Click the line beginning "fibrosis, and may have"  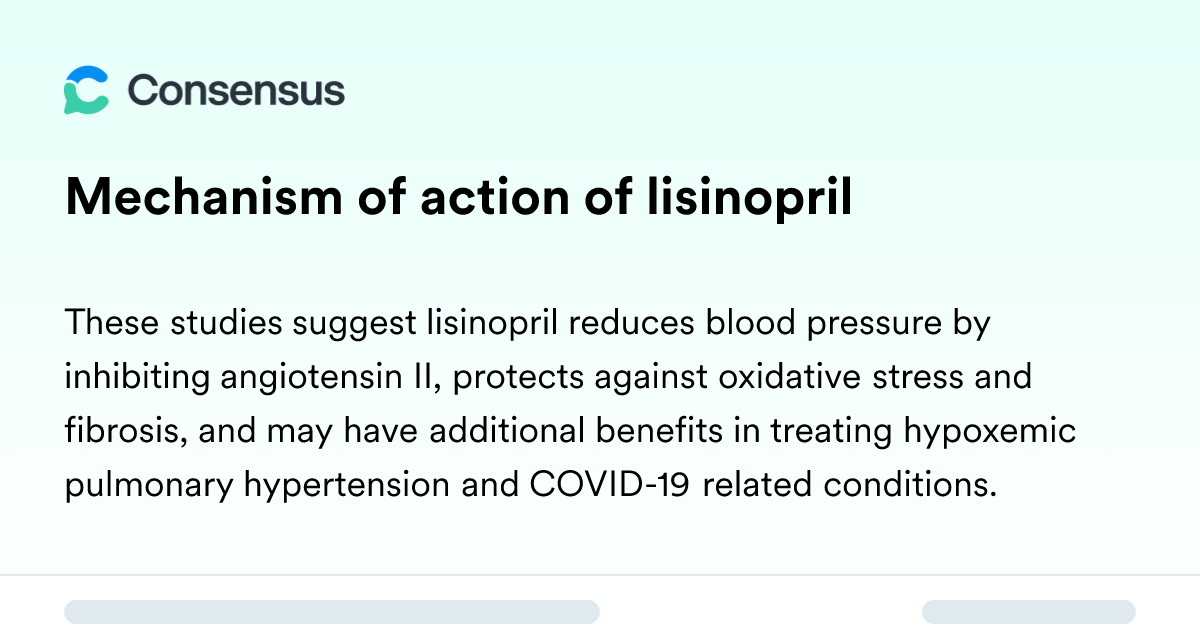570,432
